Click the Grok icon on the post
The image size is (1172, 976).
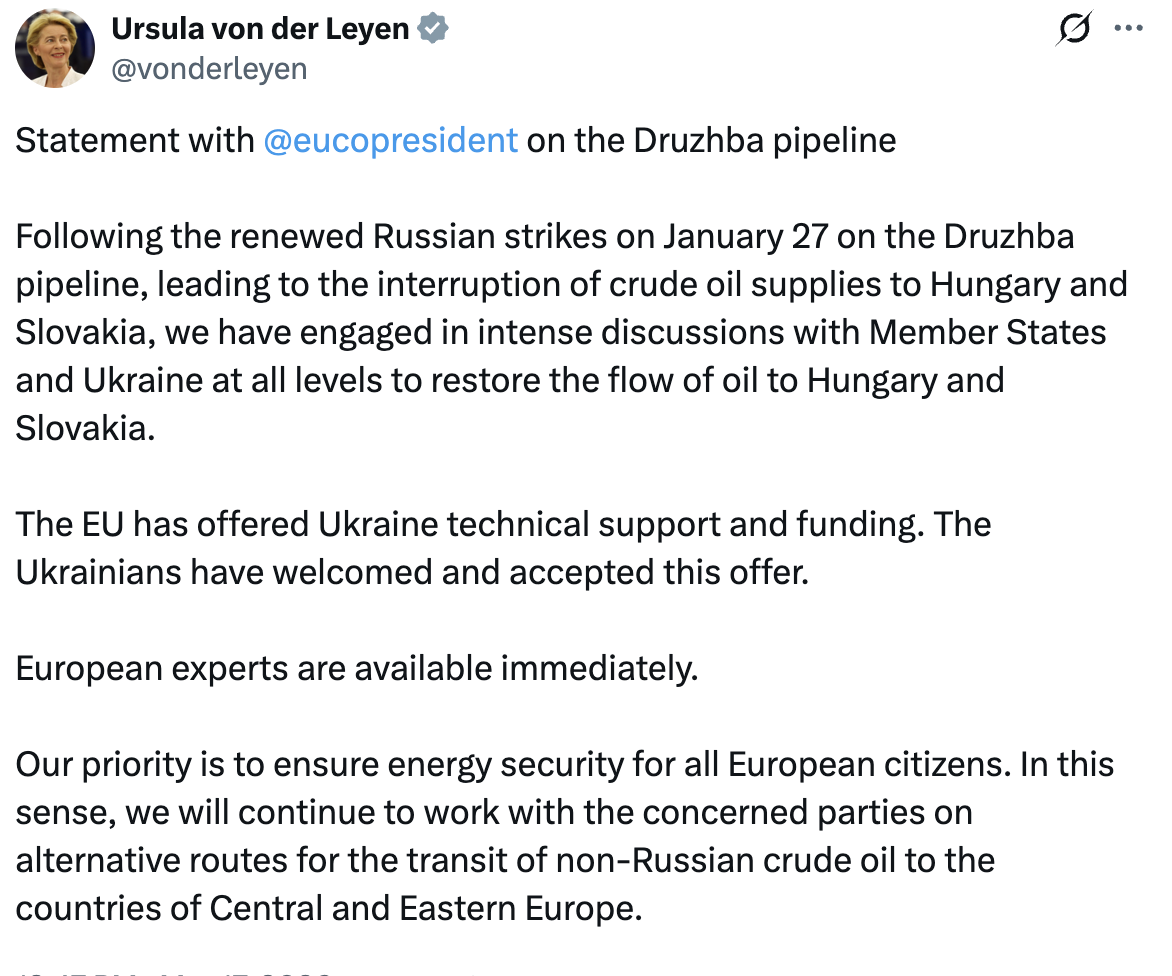click(1073, 31)
